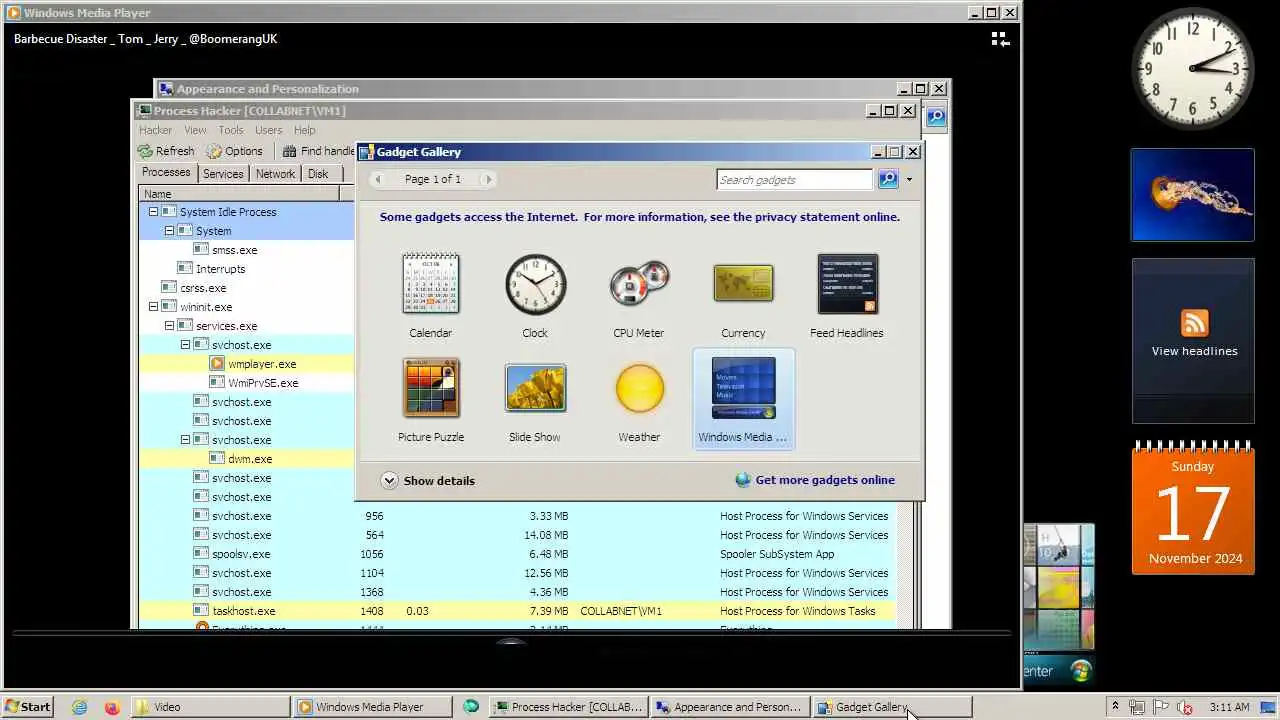The width and height of the screenshot is (1280, 720).
Task: Switch to Appearance and Personalization taskbar button
Action: (729, 707)
